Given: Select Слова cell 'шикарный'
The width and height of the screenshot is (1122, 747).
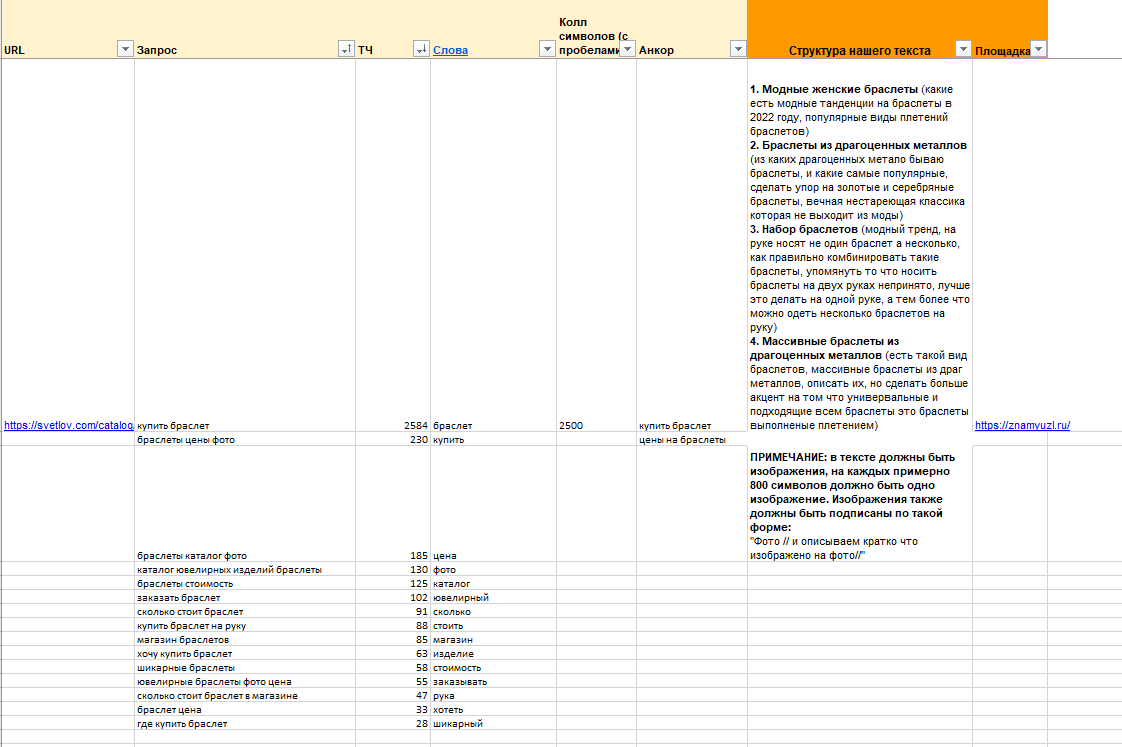Looking at the screenshot, I should click(x=493, y=723).
